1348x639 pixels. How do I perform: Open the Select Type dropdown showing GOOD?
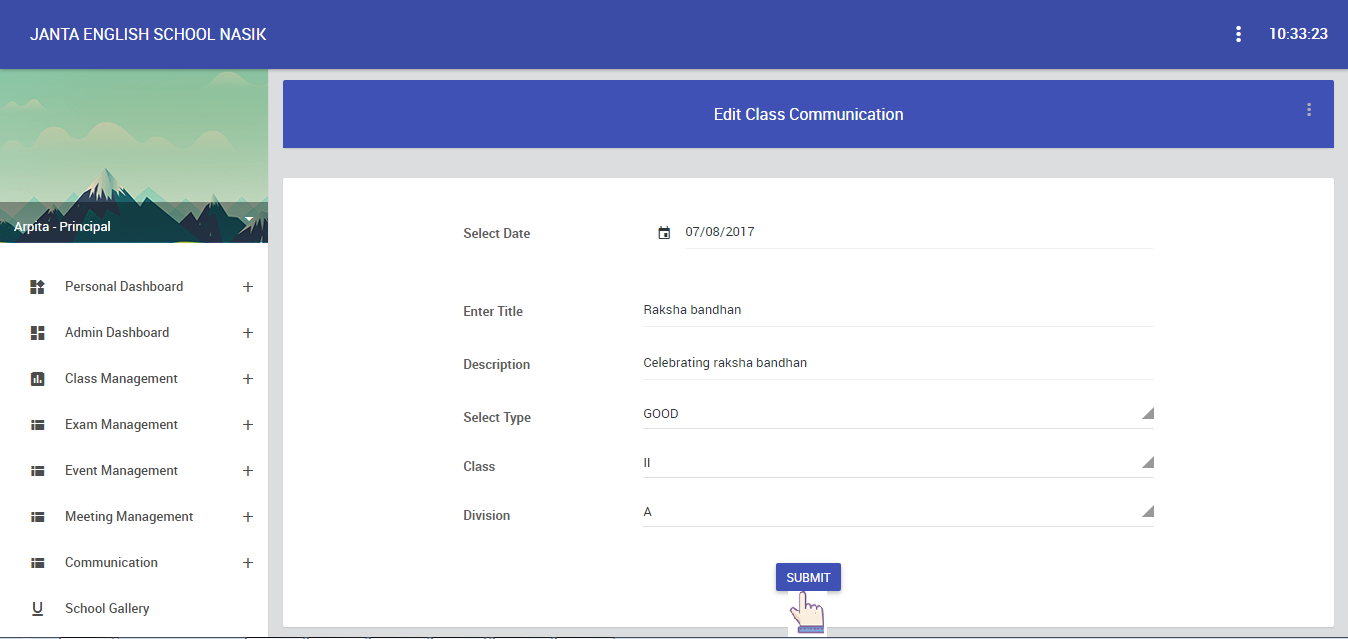coord(898,414)
